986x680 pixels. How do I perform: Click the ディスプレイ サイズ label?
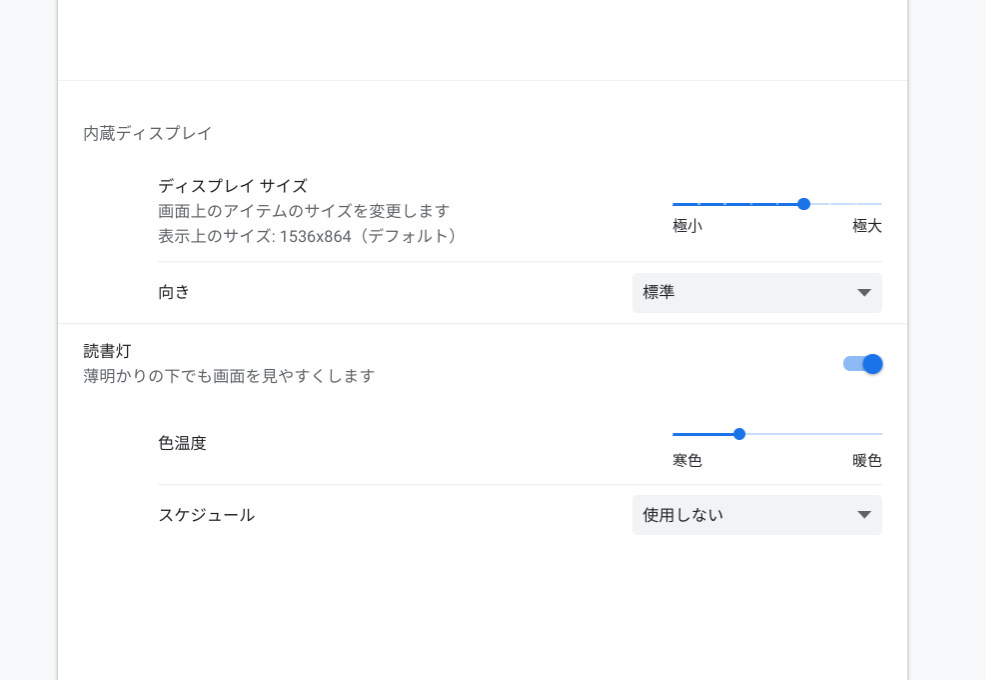click(232, 184)
